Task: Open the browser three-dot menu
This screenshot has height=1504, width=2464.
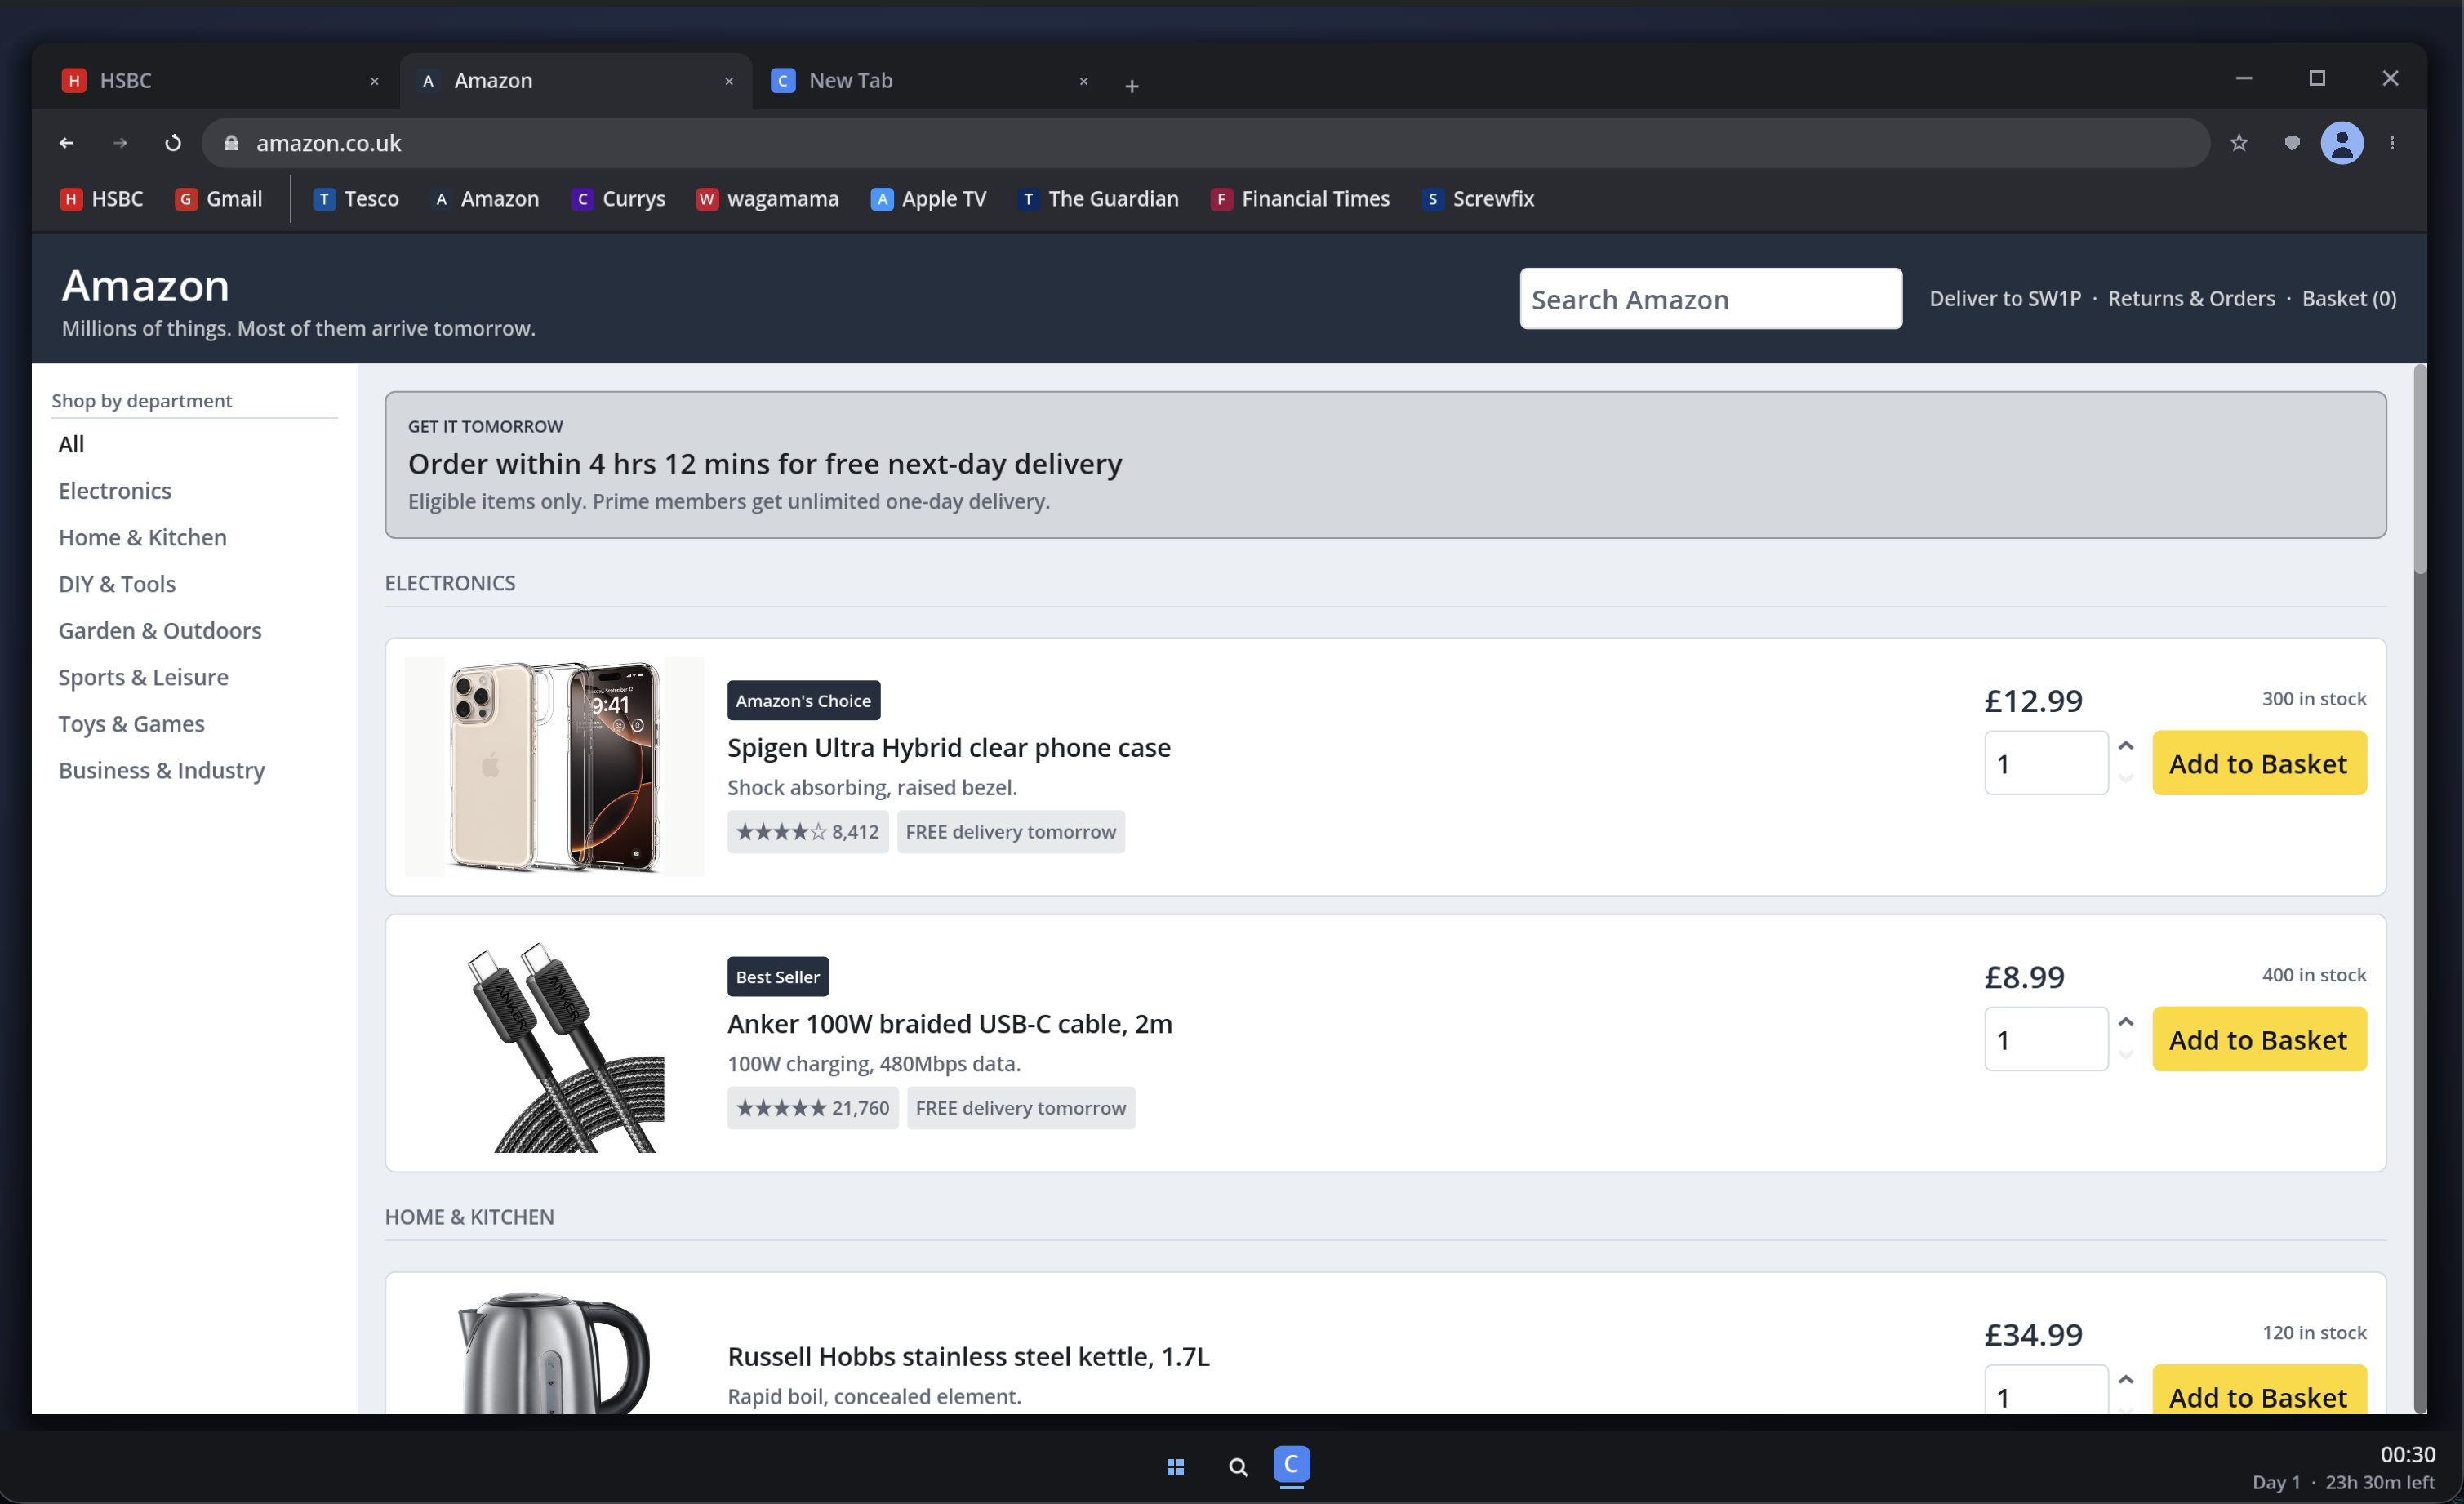Action: click(2392, 143)
